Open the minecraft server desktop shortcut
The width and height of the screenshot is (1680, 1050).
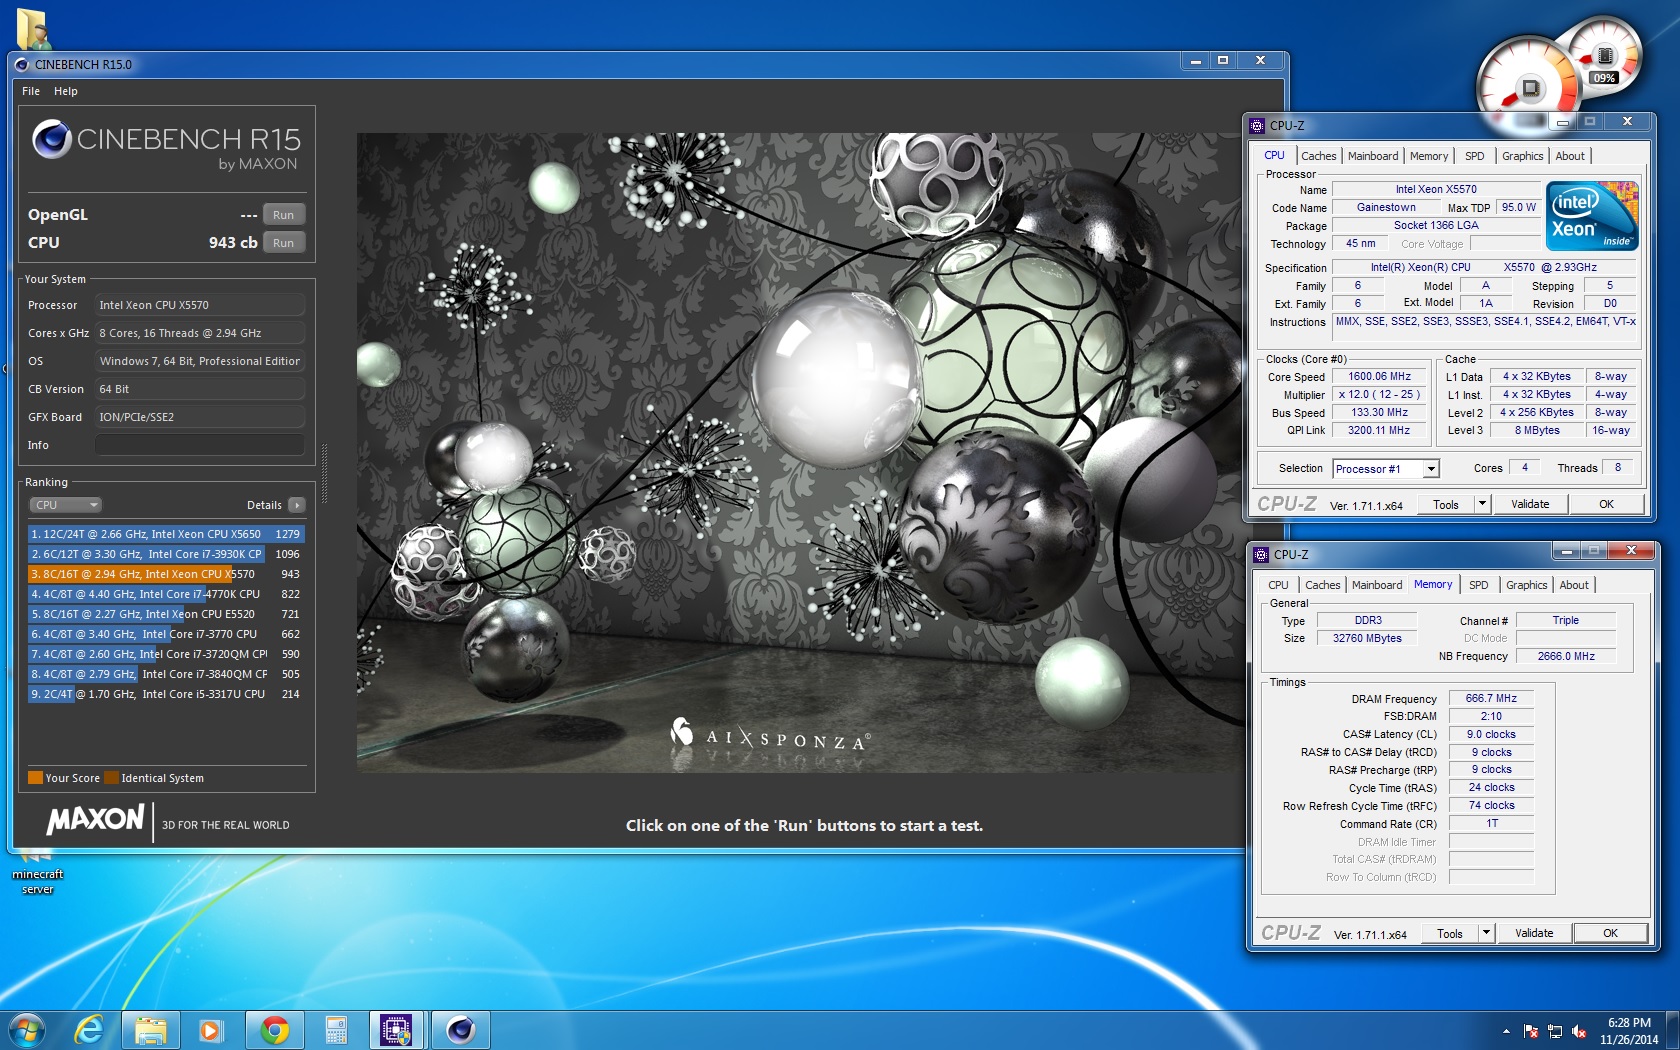[x=37, y=872]
